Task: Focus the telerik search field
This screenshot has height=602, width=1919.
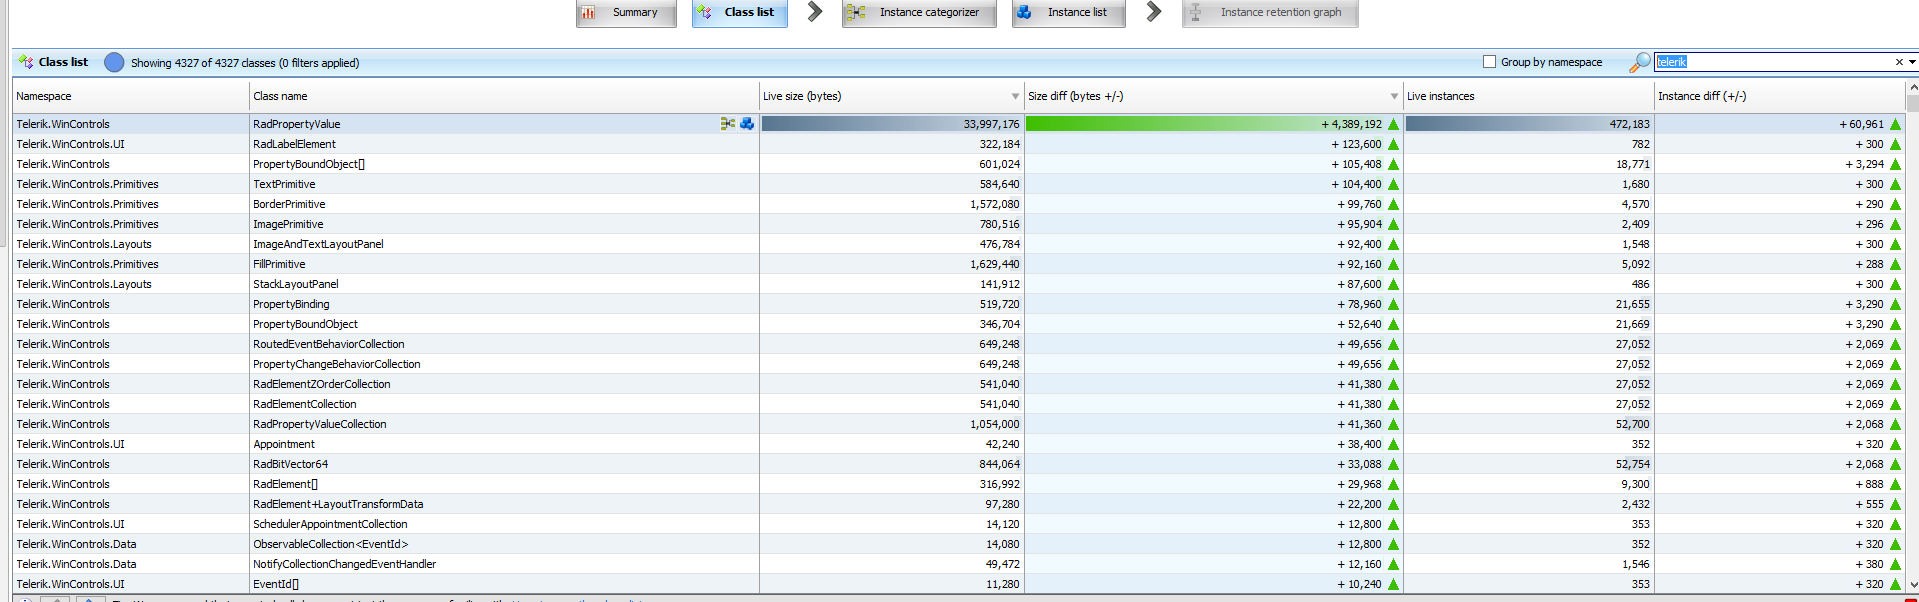Action: click(1773, 62)
